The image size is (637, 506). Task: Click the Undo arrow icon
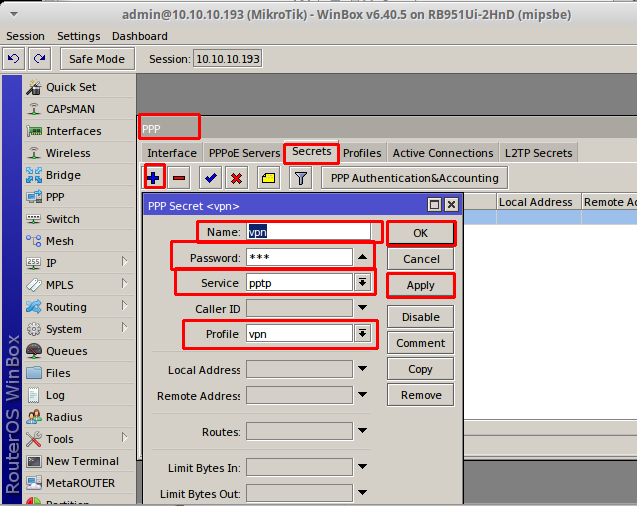[x=13, y=59]
